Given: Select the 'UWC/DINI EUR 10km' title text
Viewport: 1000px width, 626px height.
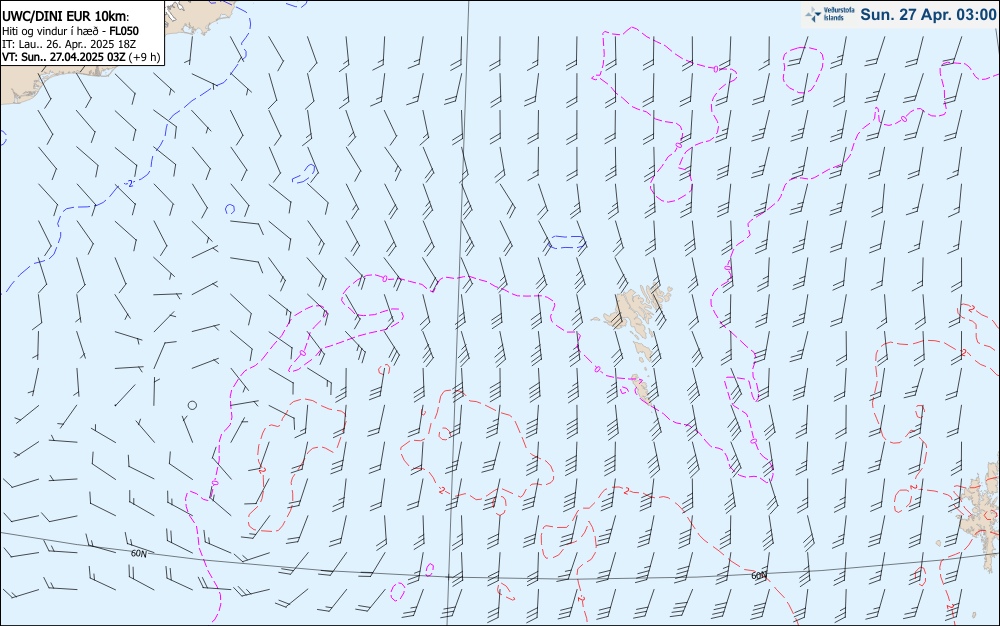Looking at the screenshot, I should click(x=64, y=17).
